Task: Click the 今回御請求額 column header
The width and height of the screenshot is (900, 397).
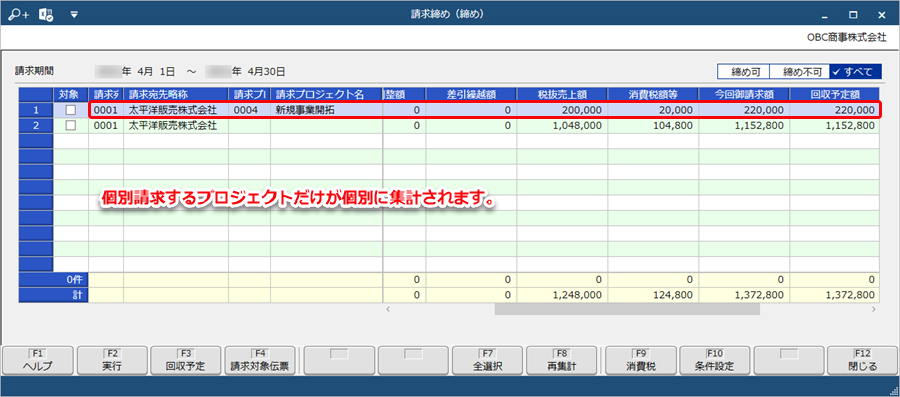Action: click(x=744, y=95)
